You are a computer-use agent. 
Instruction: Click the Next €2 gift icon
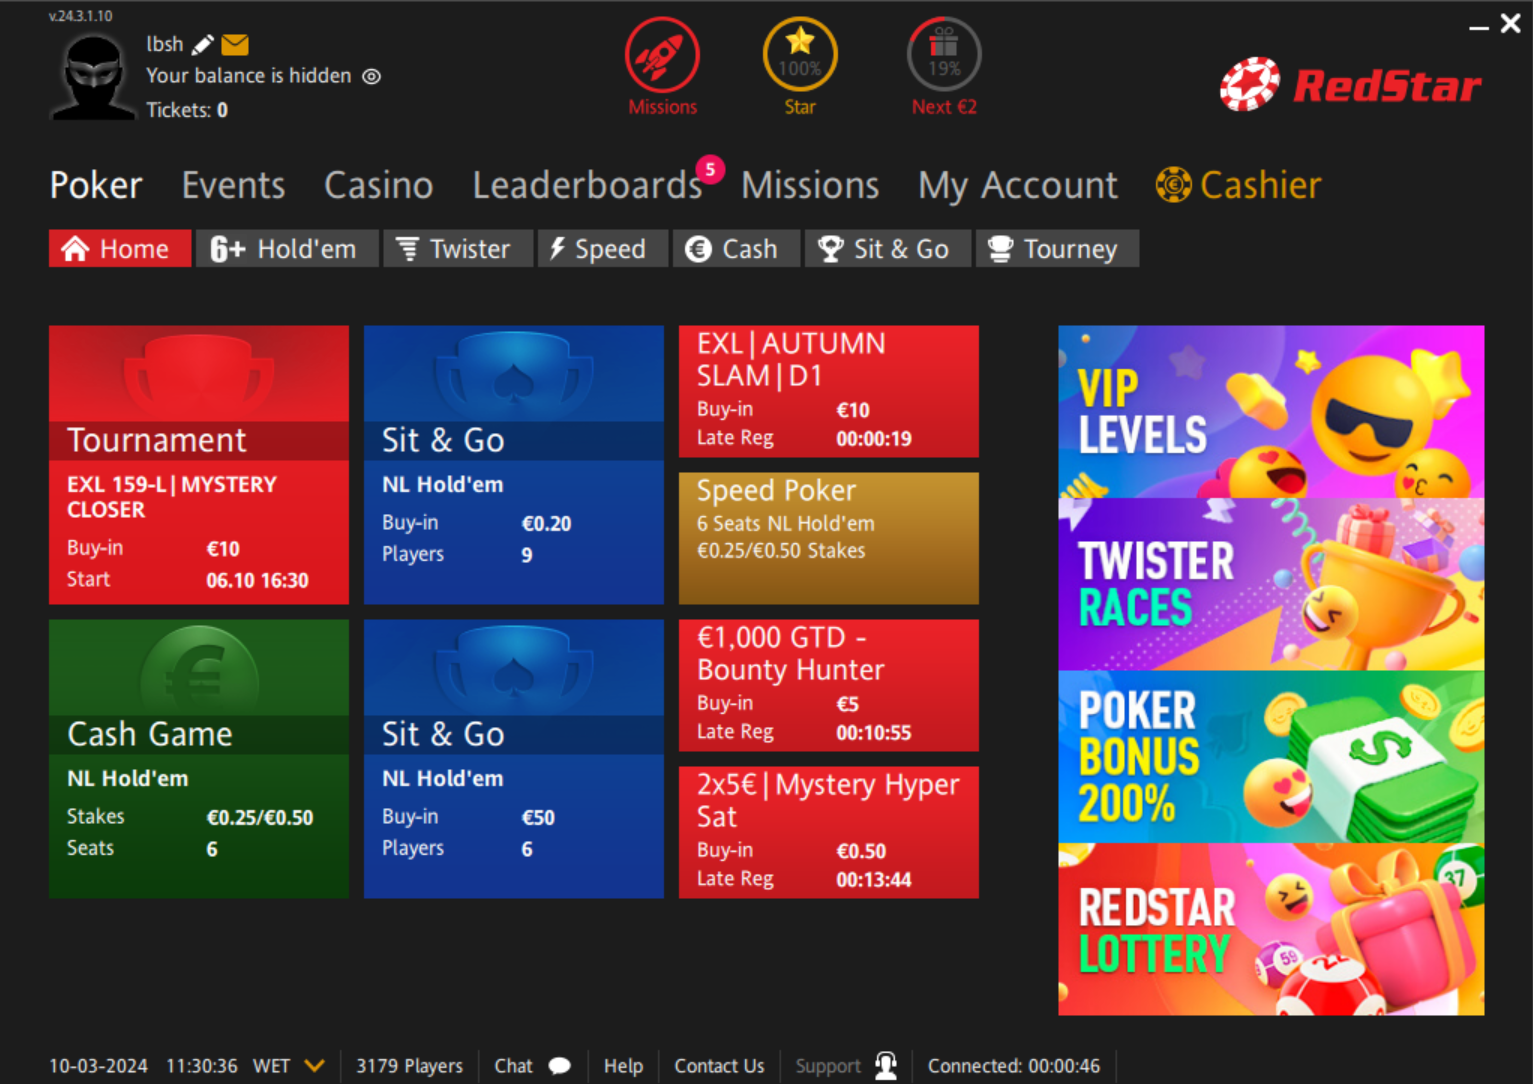[x=944, y=55]
